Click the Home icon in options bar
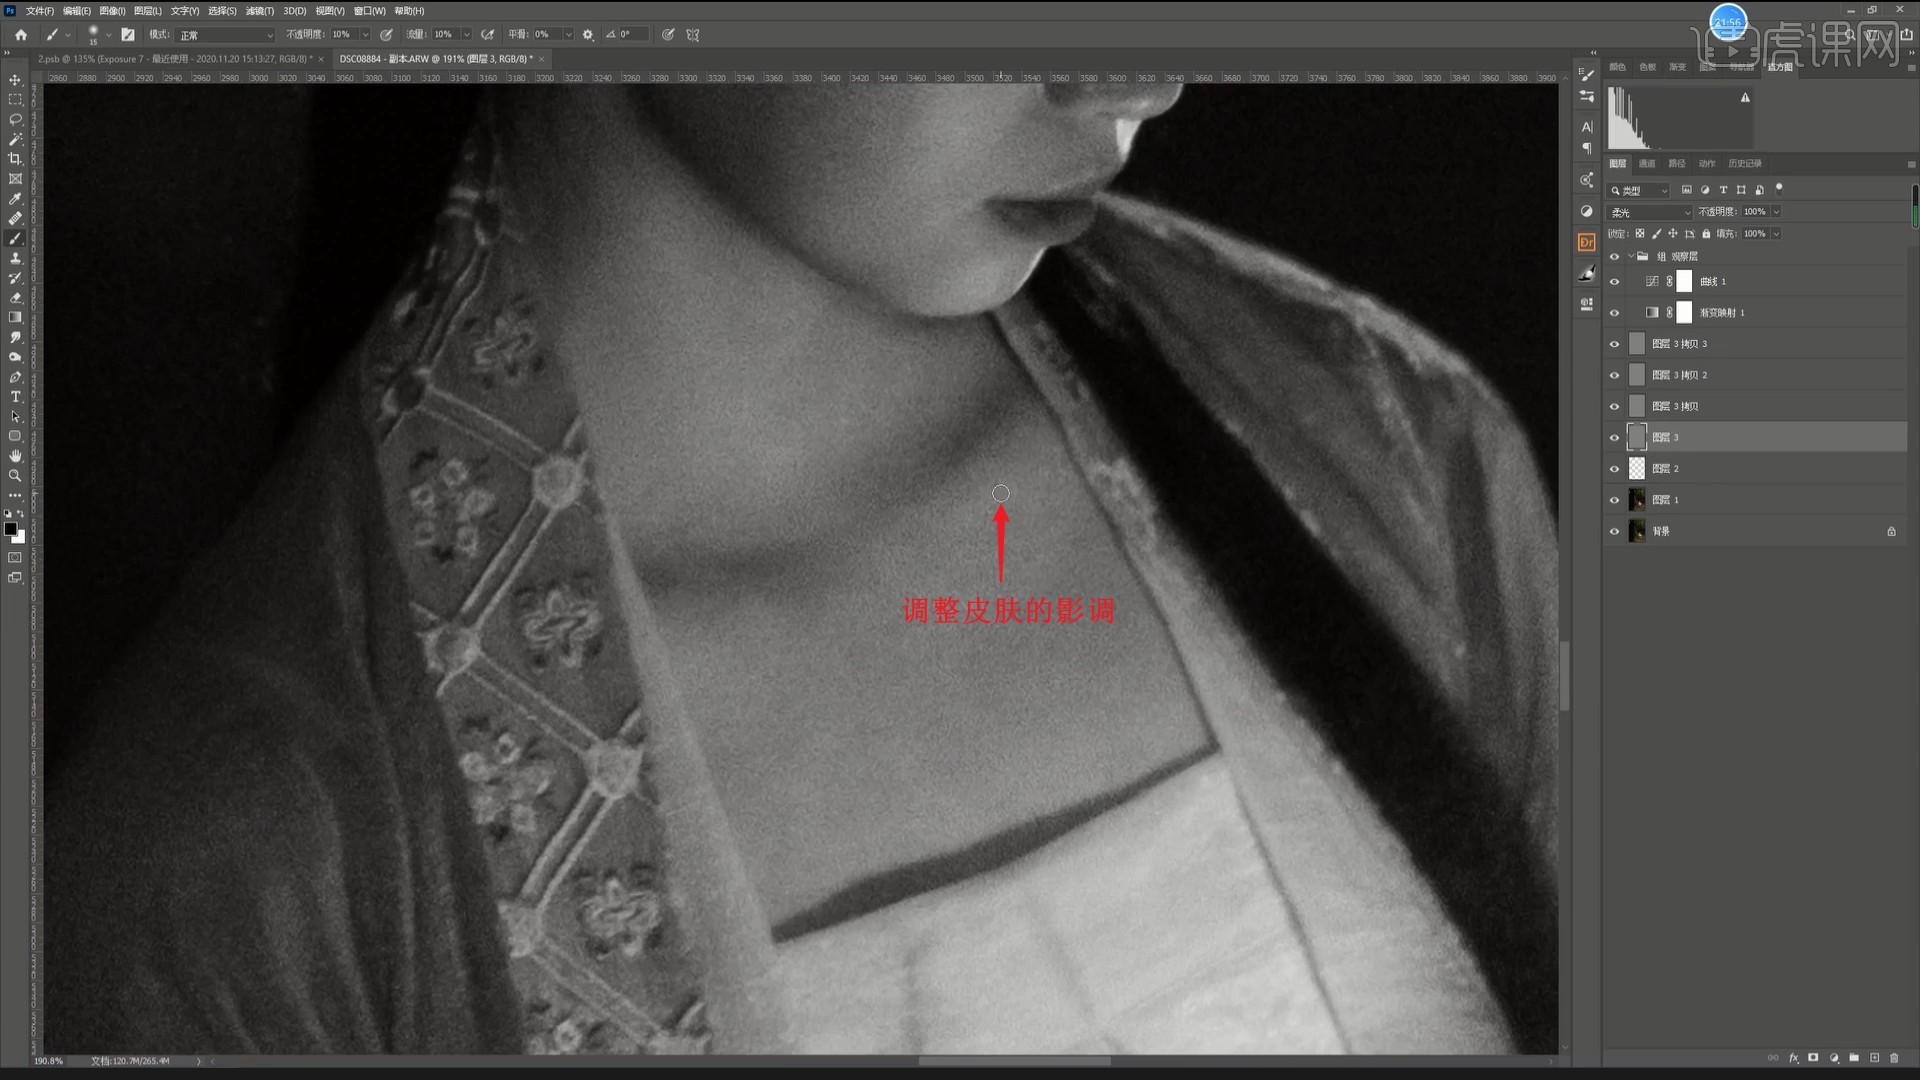This screenshot has height=1080, width=1920. coord(21,34)
